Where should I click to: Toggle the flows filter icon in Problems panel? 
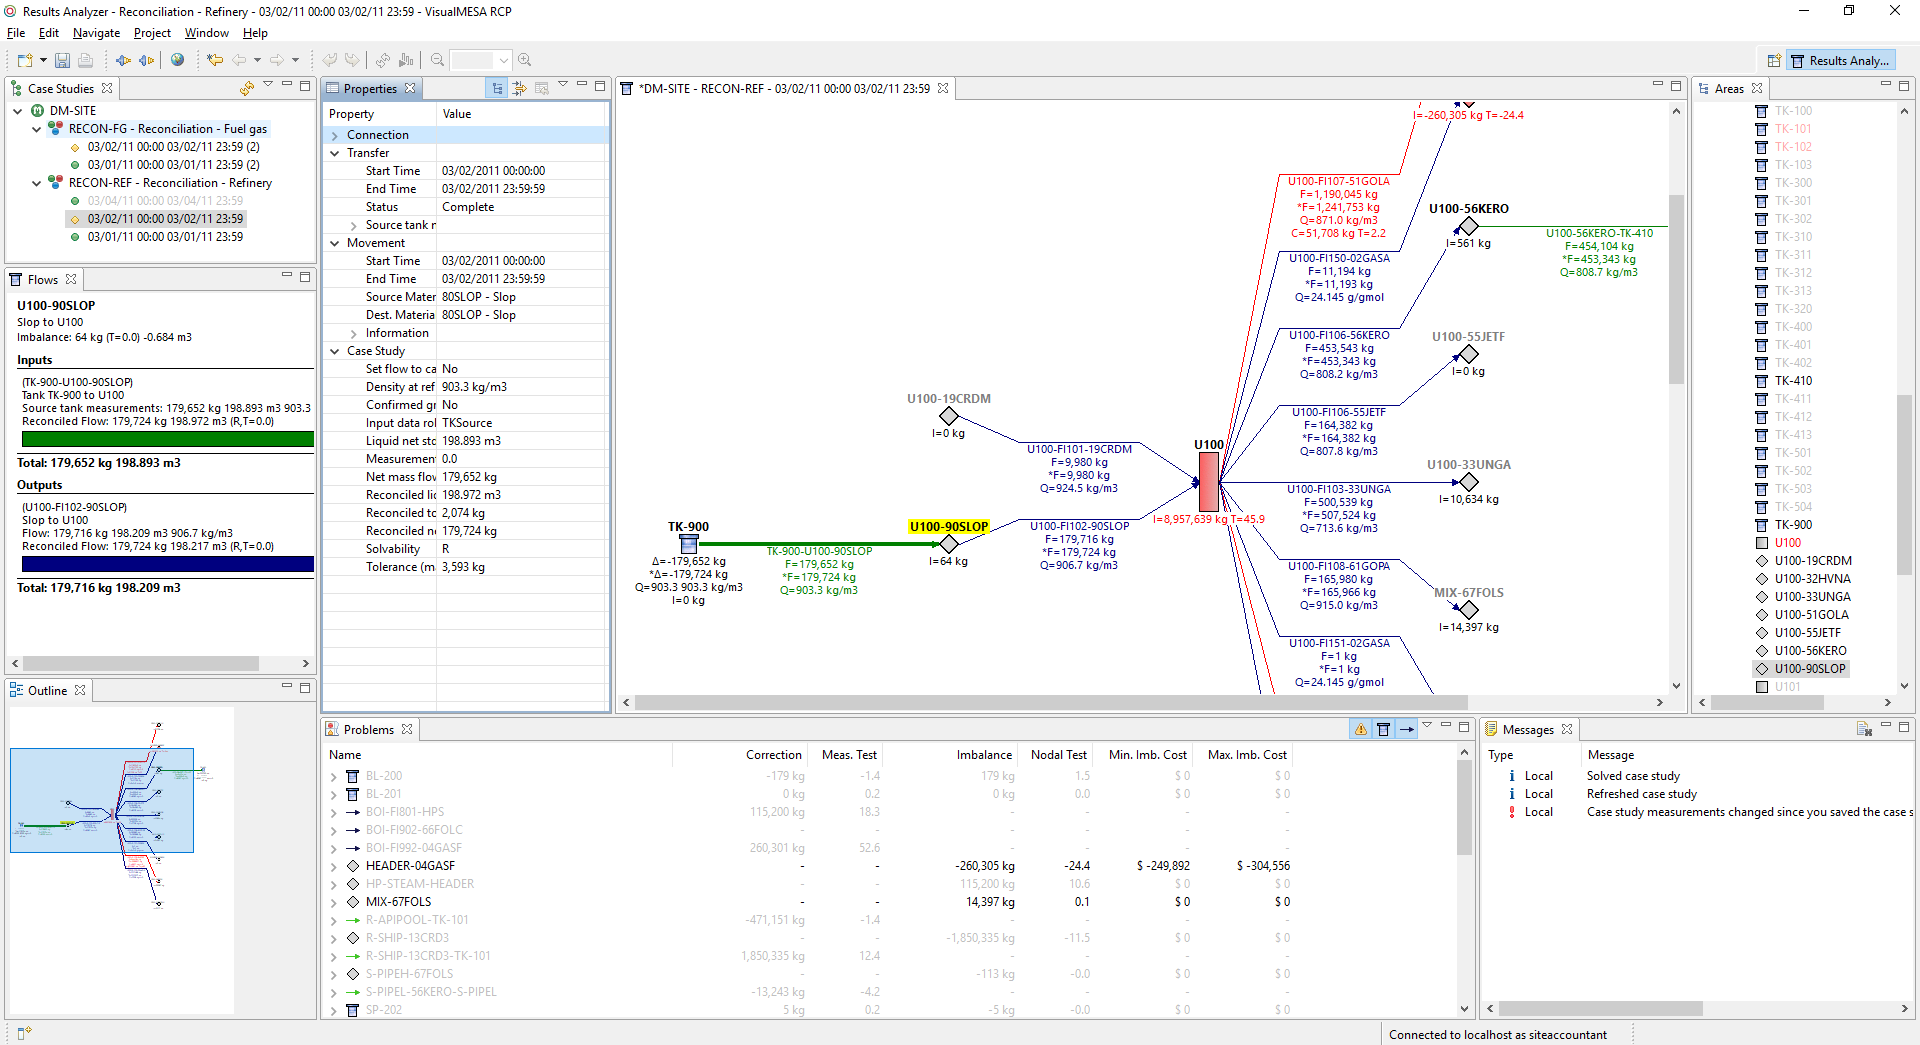1408,730
